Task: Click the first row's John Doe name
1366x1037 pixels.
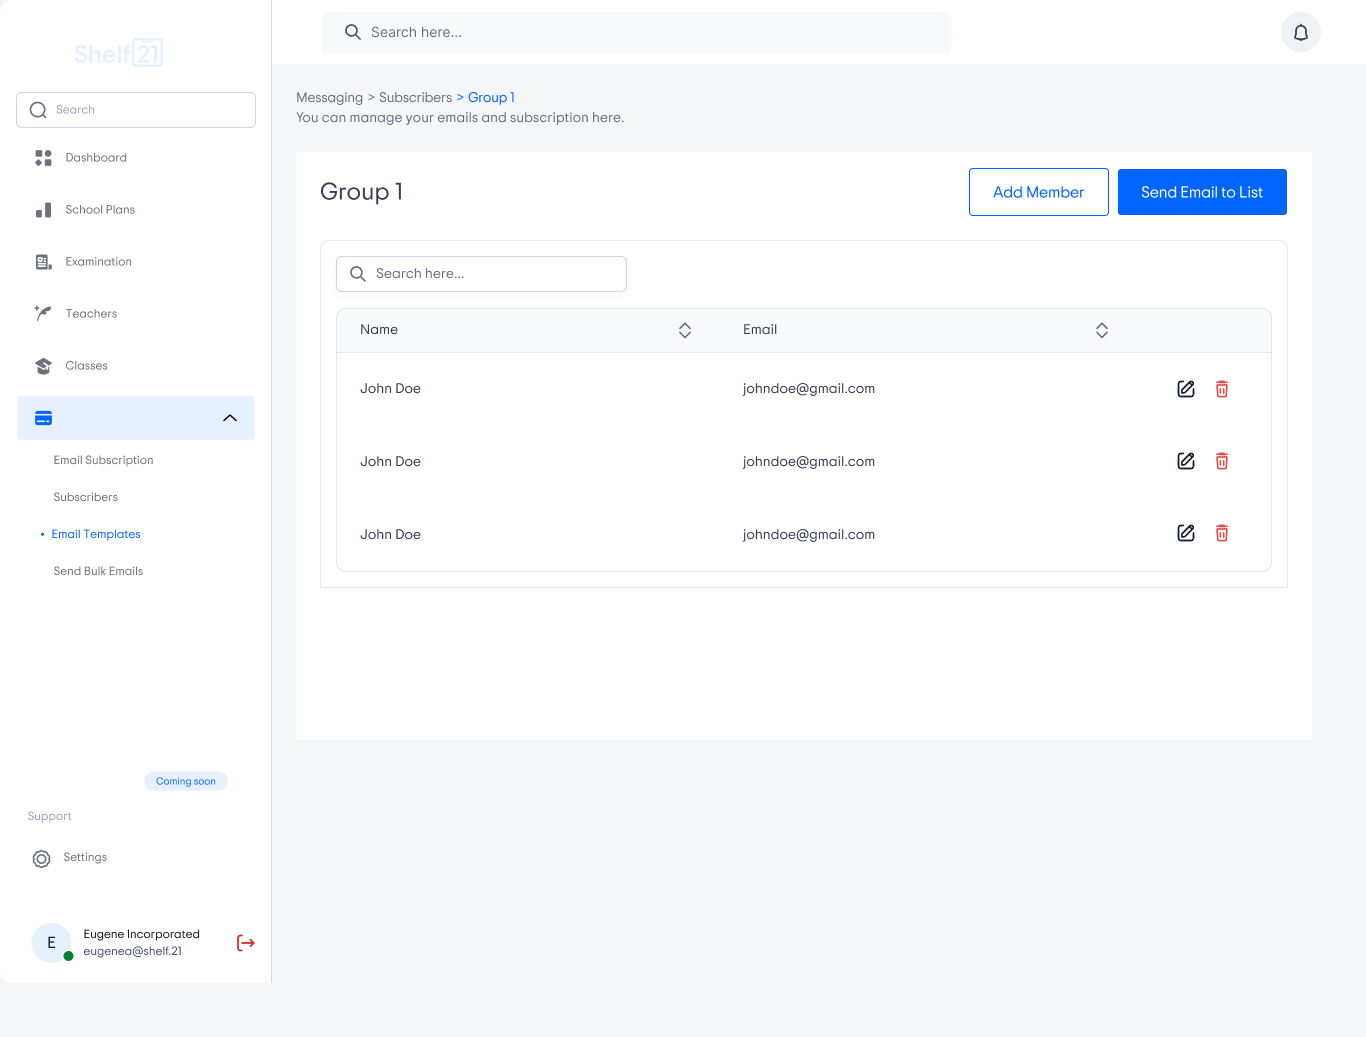Action: click(x=390, y=389)
